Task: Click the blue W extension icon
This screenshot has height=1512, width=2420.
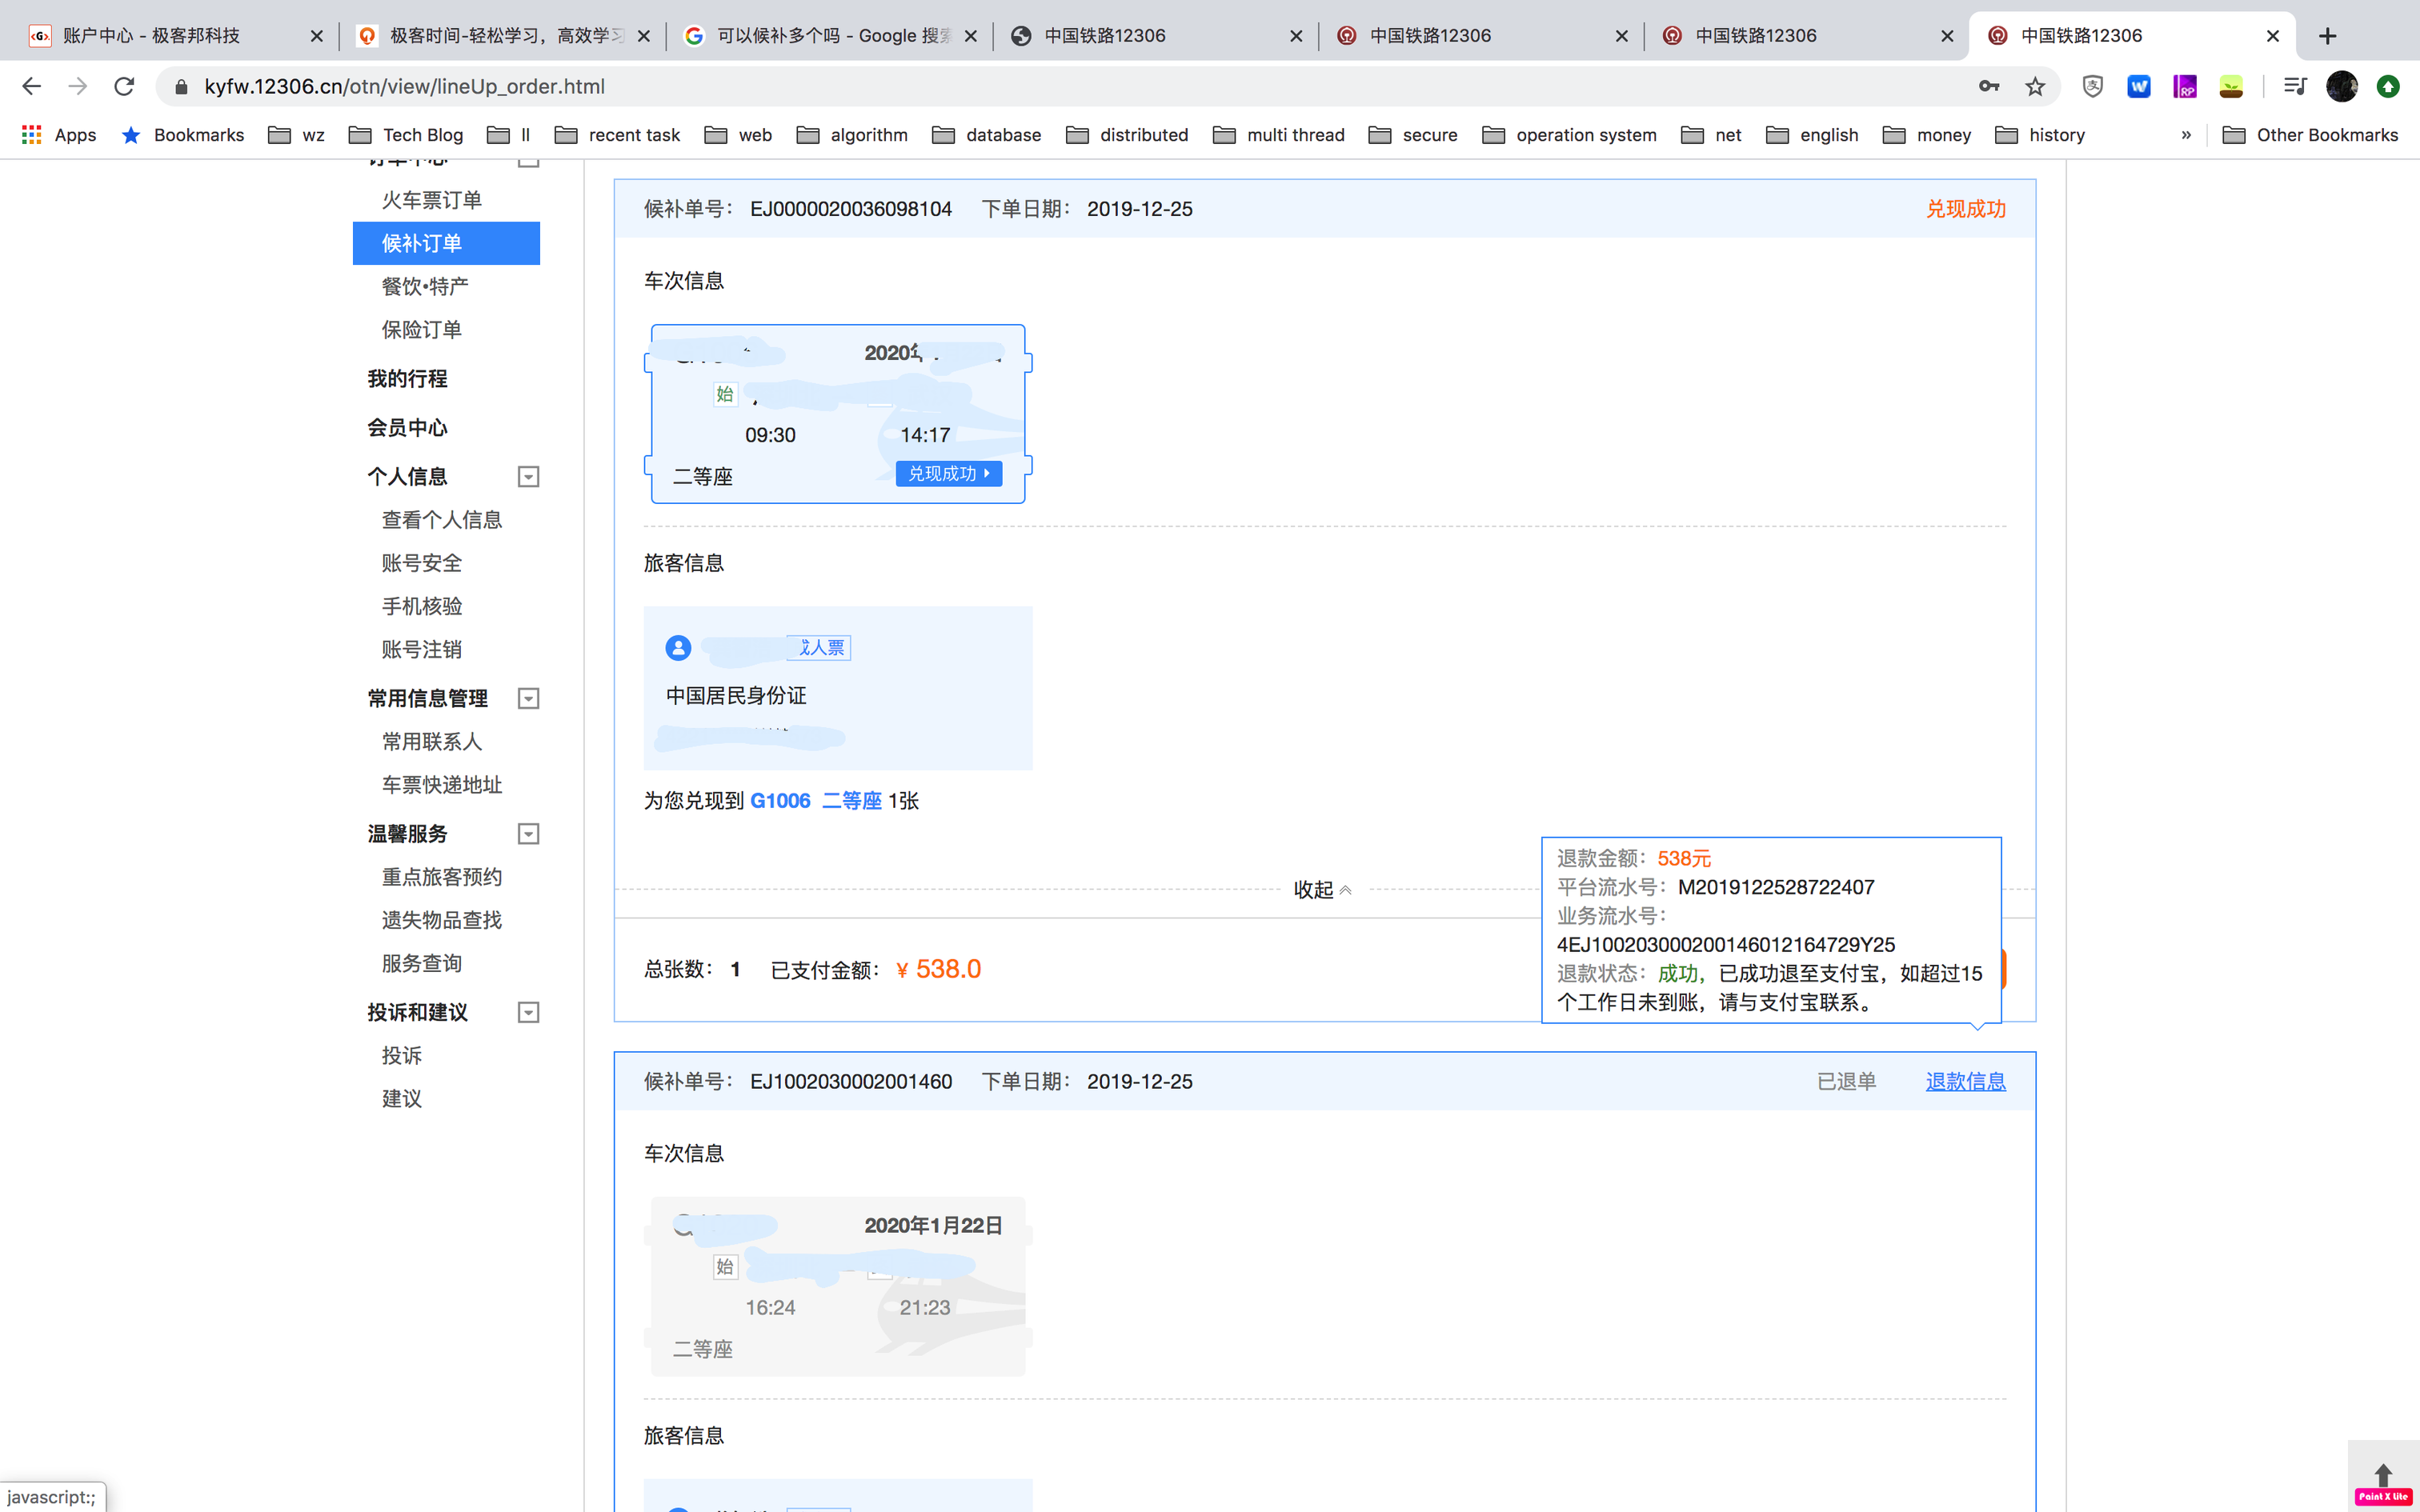Action: [2139, 87]
